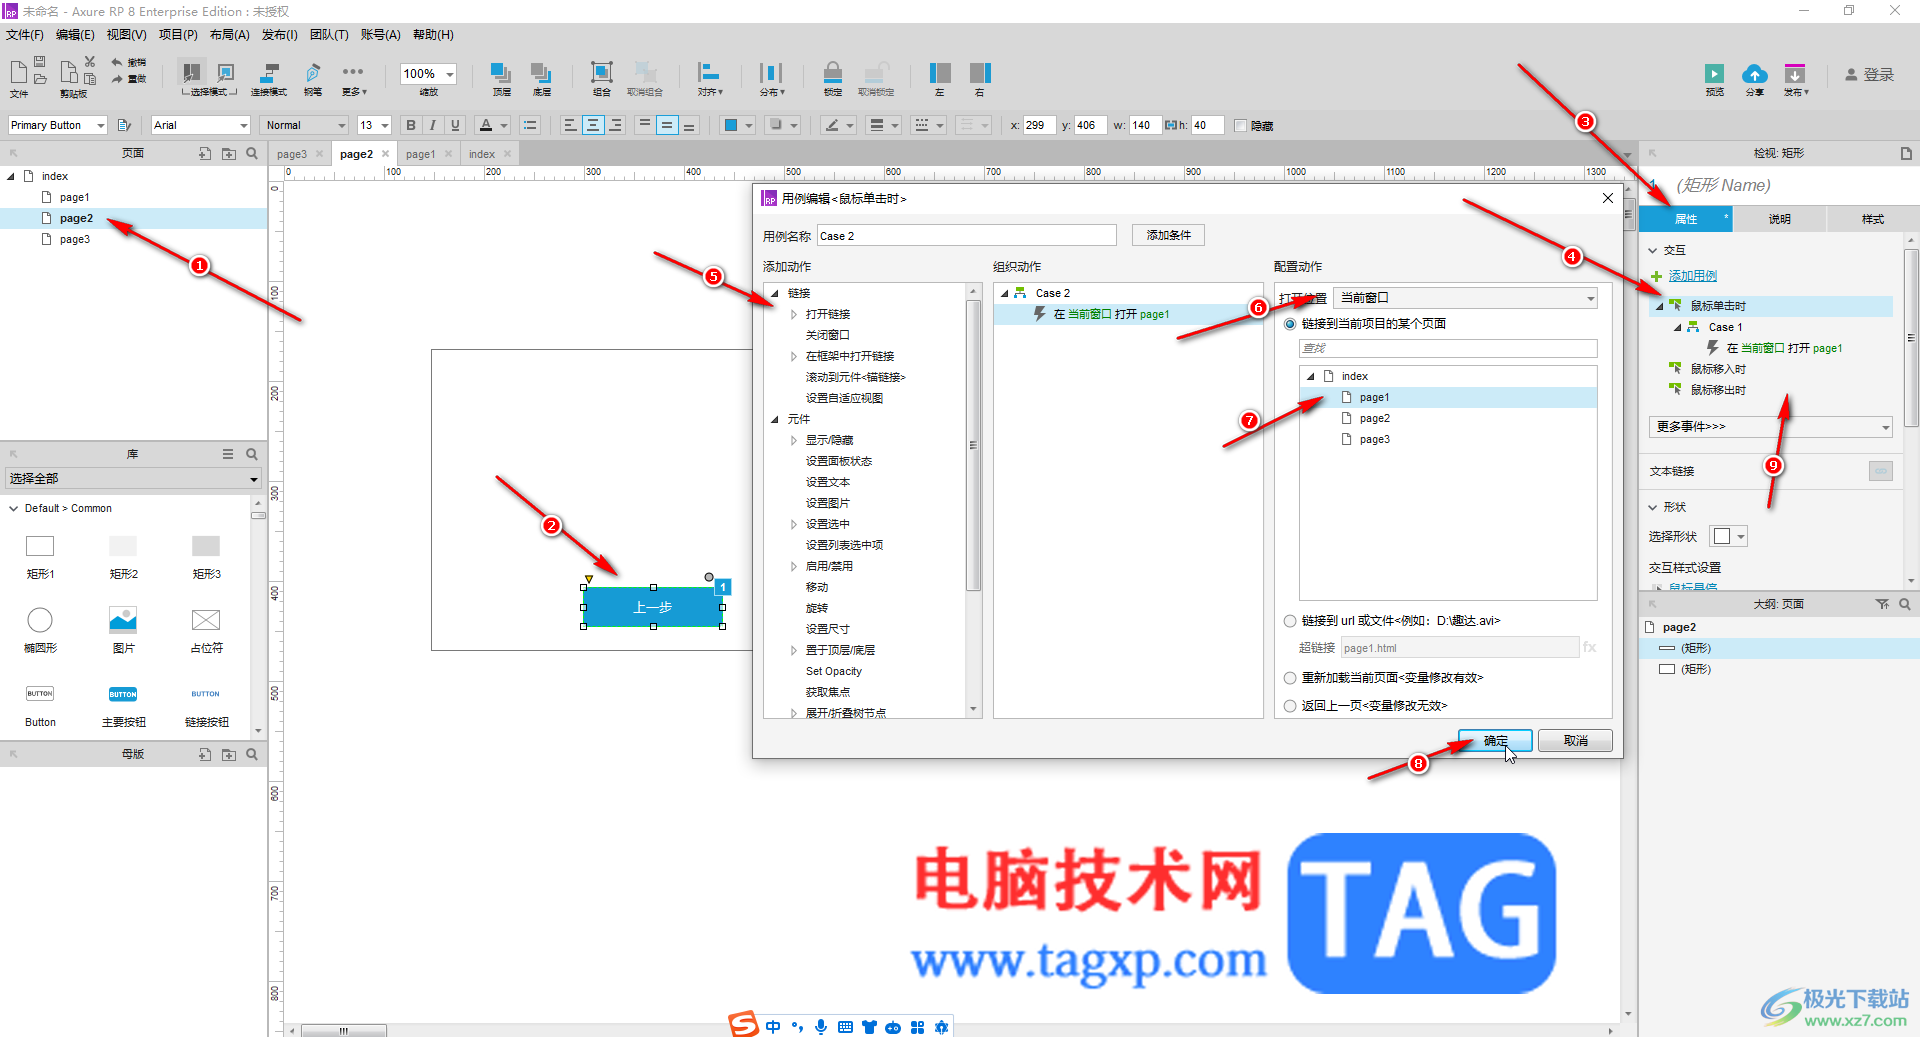The image size is (1920, 1037).
Task: Open the Arrange menu
Action: pyautogui.click(x=229, y=35)
